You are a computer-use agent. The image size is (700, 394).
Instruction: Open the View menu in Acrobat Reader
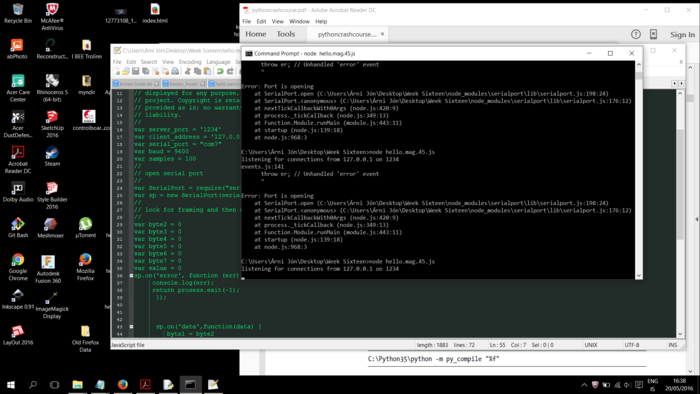click(278, 21)
